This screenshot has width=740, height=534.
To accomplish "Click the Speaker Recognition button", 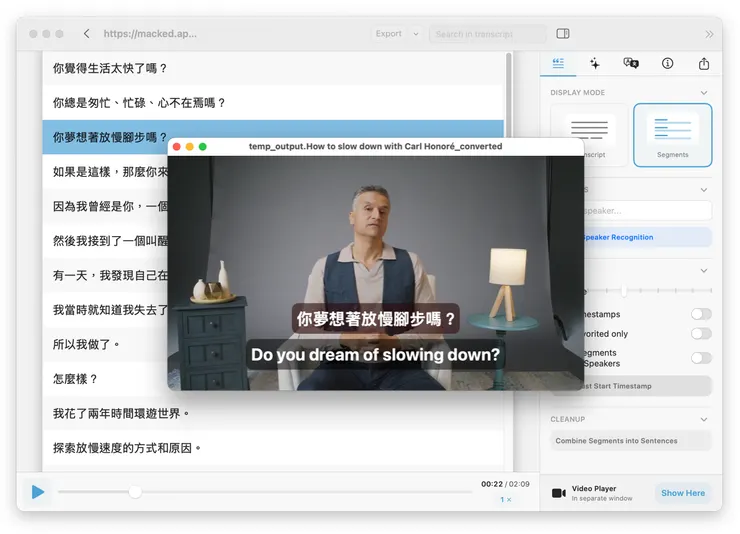I will [648, 237].
